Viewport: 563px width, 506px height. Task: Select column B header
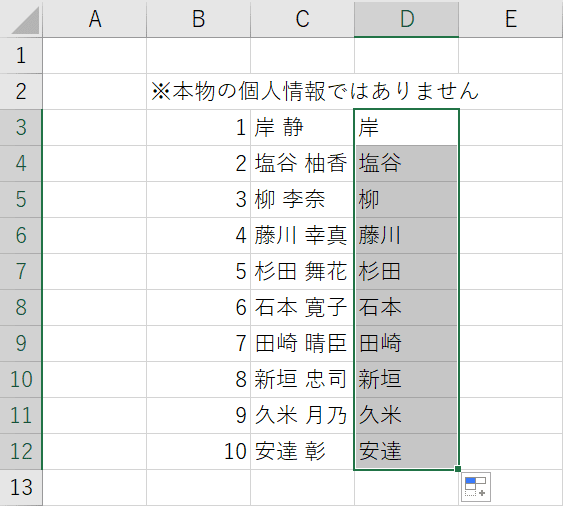[199, 19]
